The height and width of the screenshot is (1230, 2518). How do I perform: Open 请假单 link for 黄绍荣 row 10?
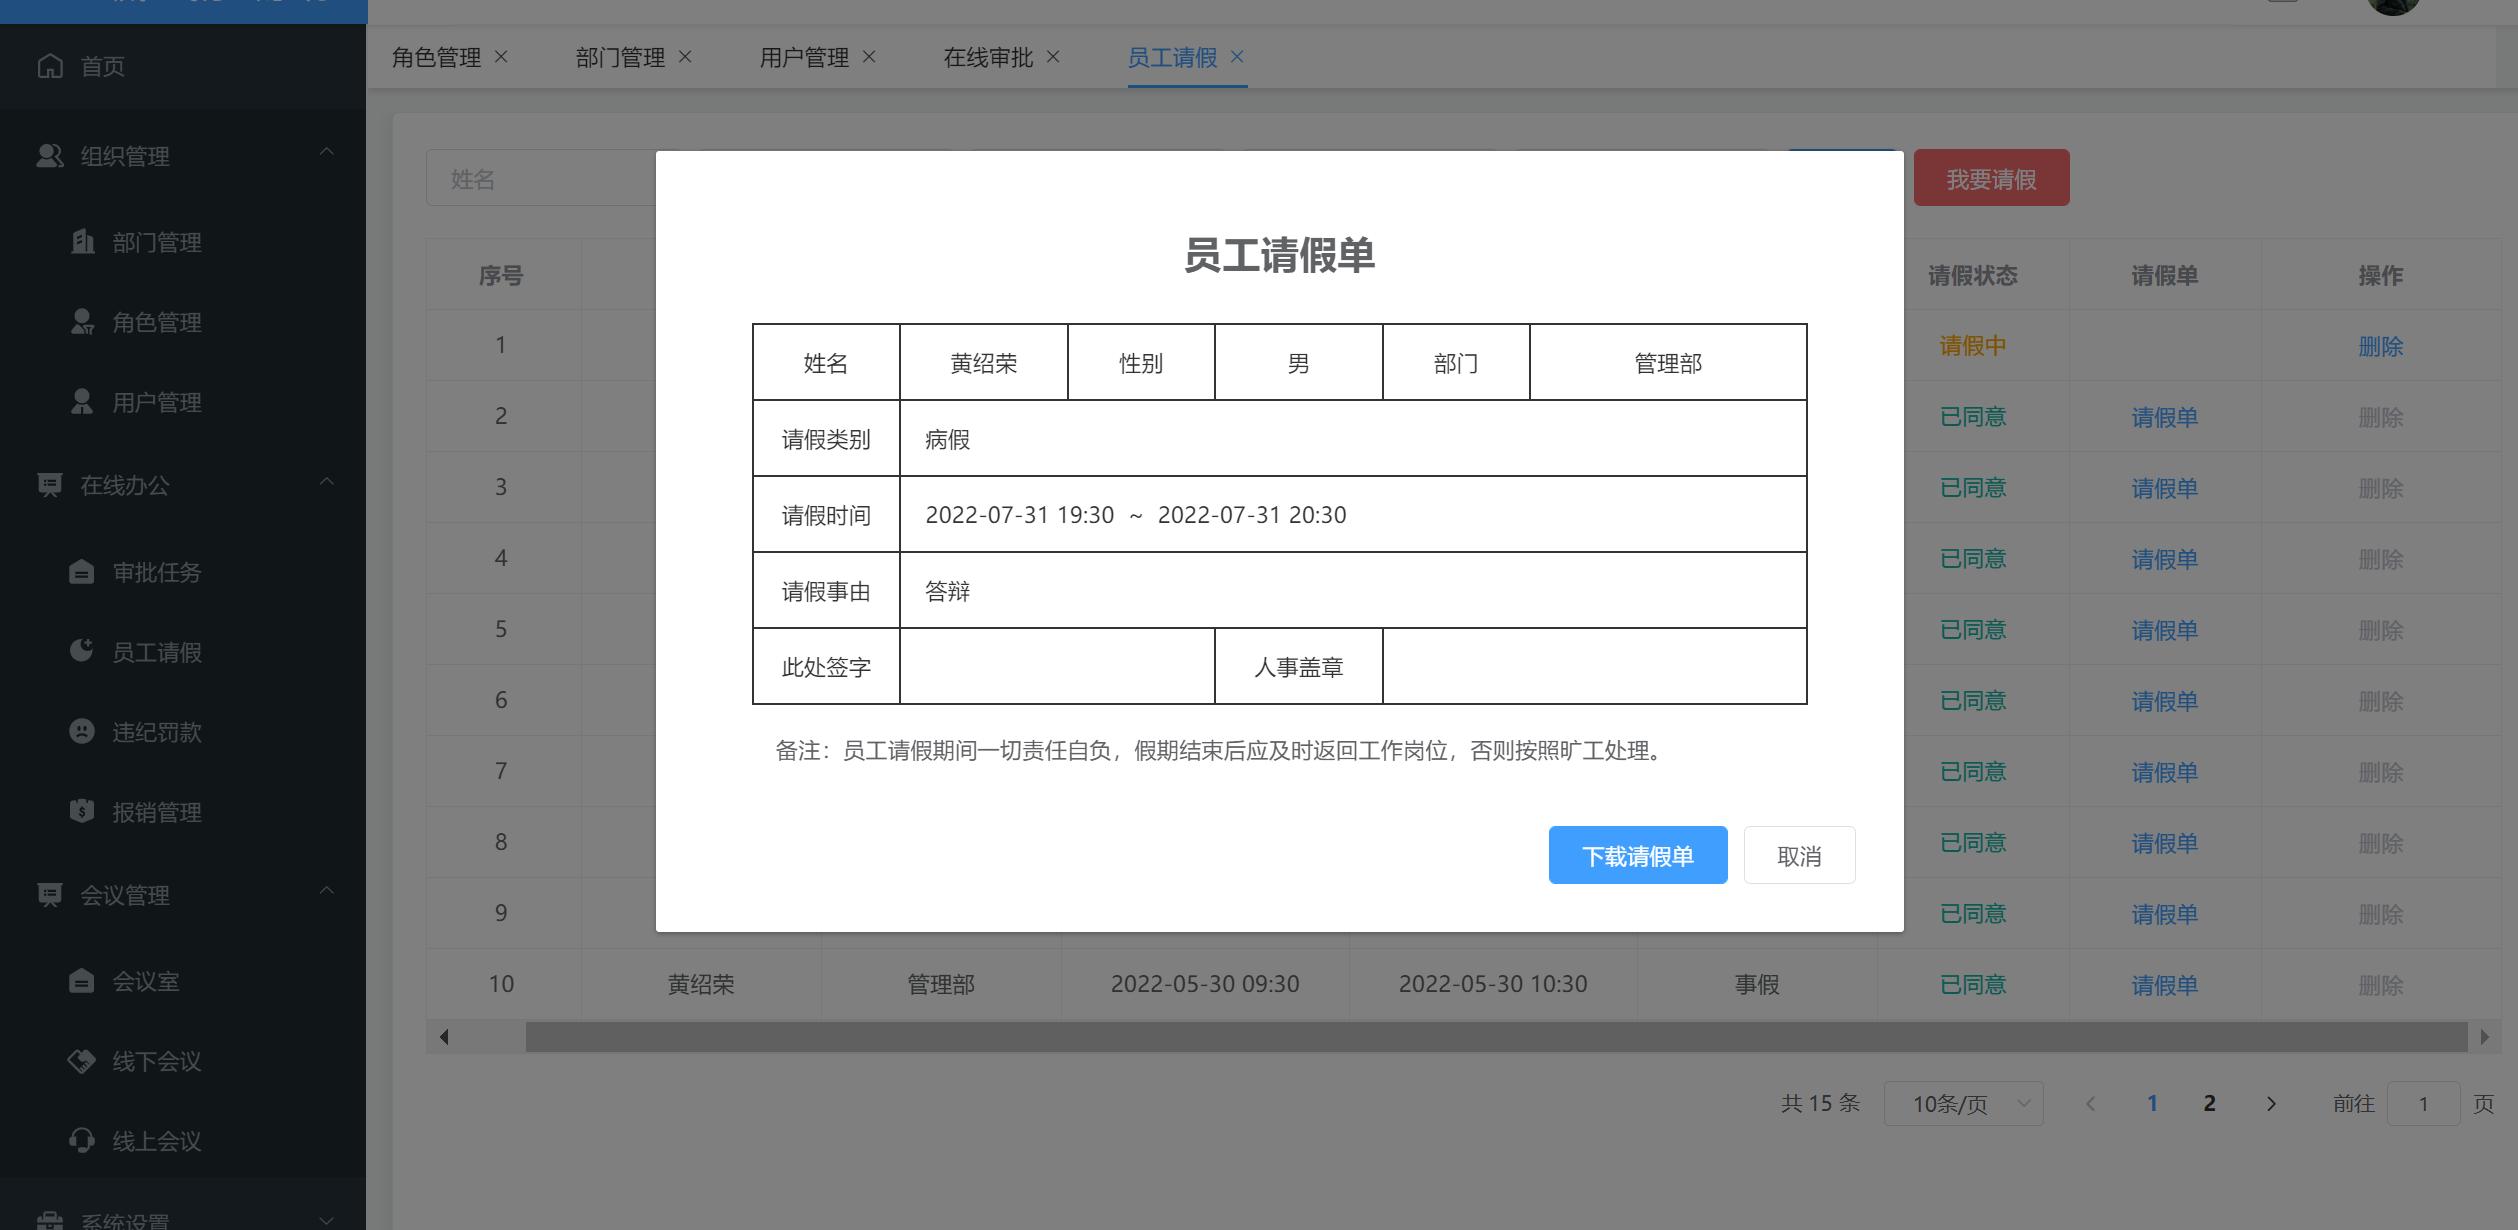point(2163,984)
